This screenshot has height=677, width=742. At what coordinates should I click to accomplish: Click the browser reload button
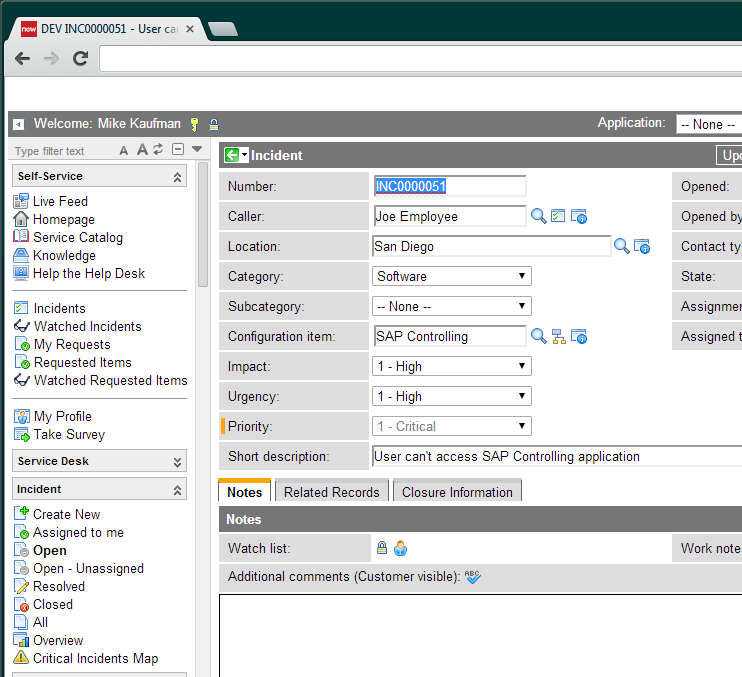(80, 58)
